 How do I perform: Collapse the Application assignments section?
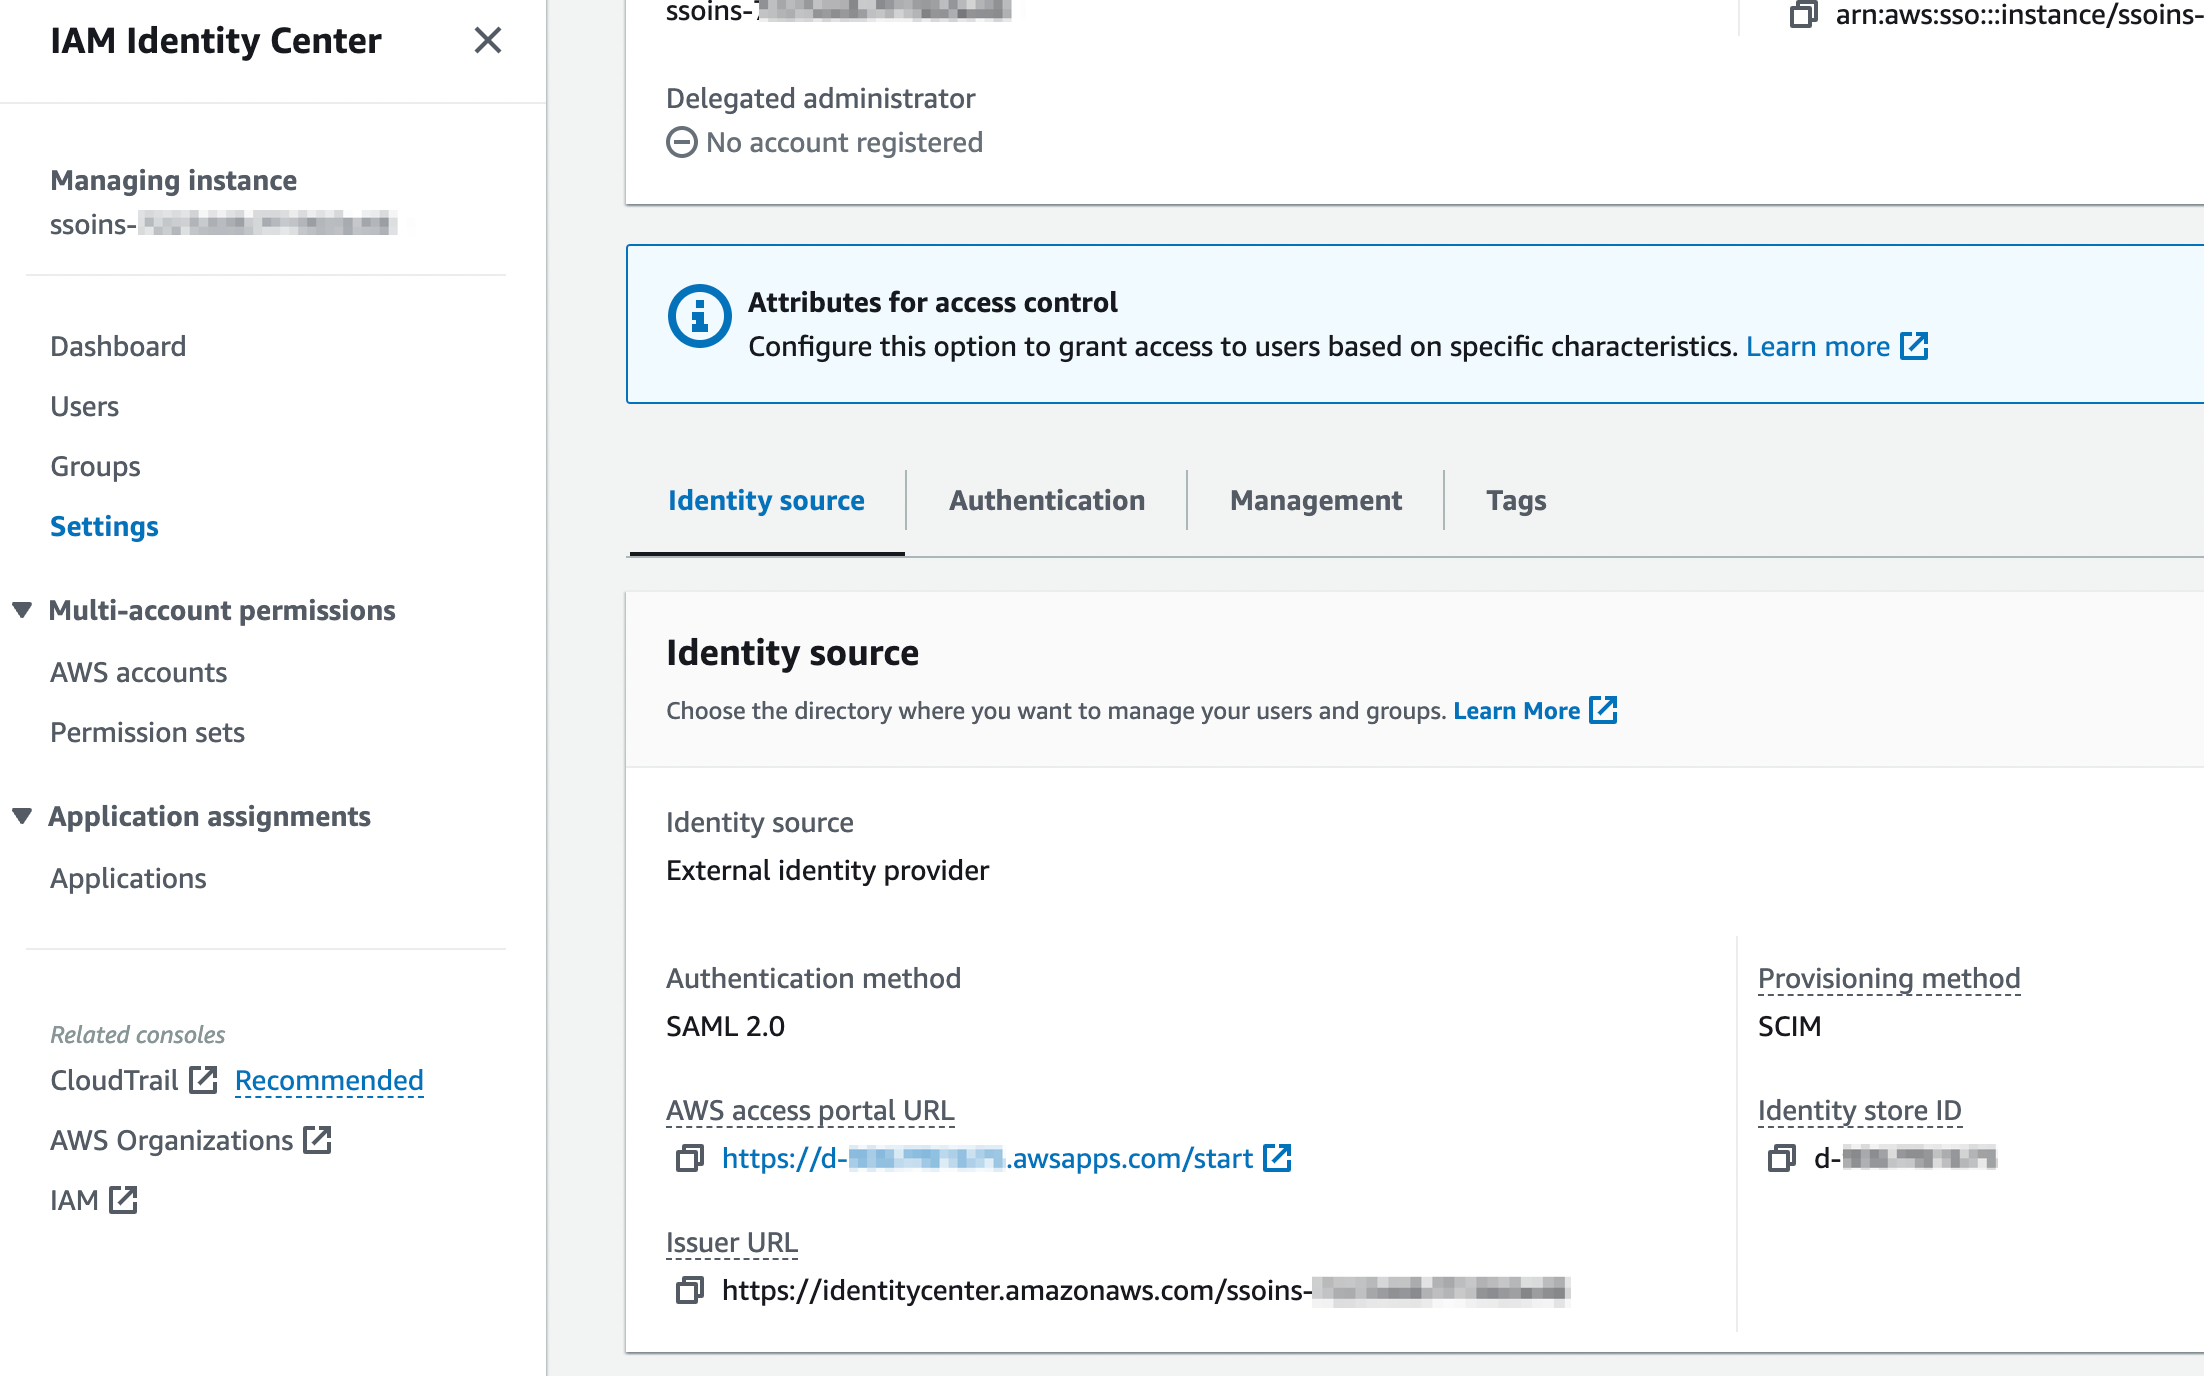pyautogui.click(x=22, y=816)
